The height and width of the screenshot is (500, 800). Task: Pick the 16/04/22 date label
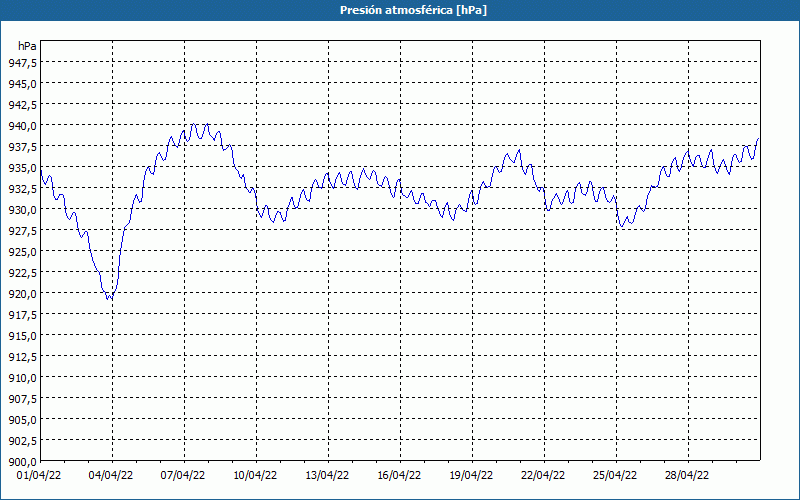(x=399, y=476)
